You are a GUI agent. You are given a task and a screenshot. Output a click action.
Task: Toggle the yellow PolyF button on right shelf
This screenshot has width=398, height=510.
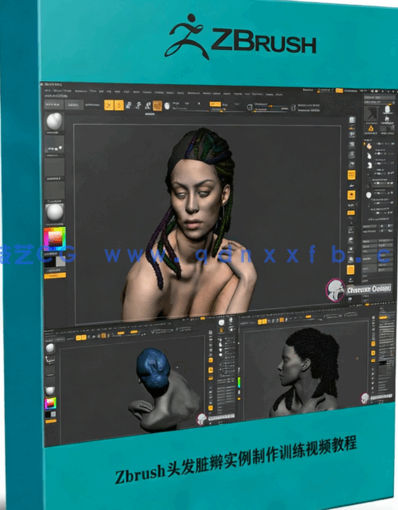[x=351, y=270]
